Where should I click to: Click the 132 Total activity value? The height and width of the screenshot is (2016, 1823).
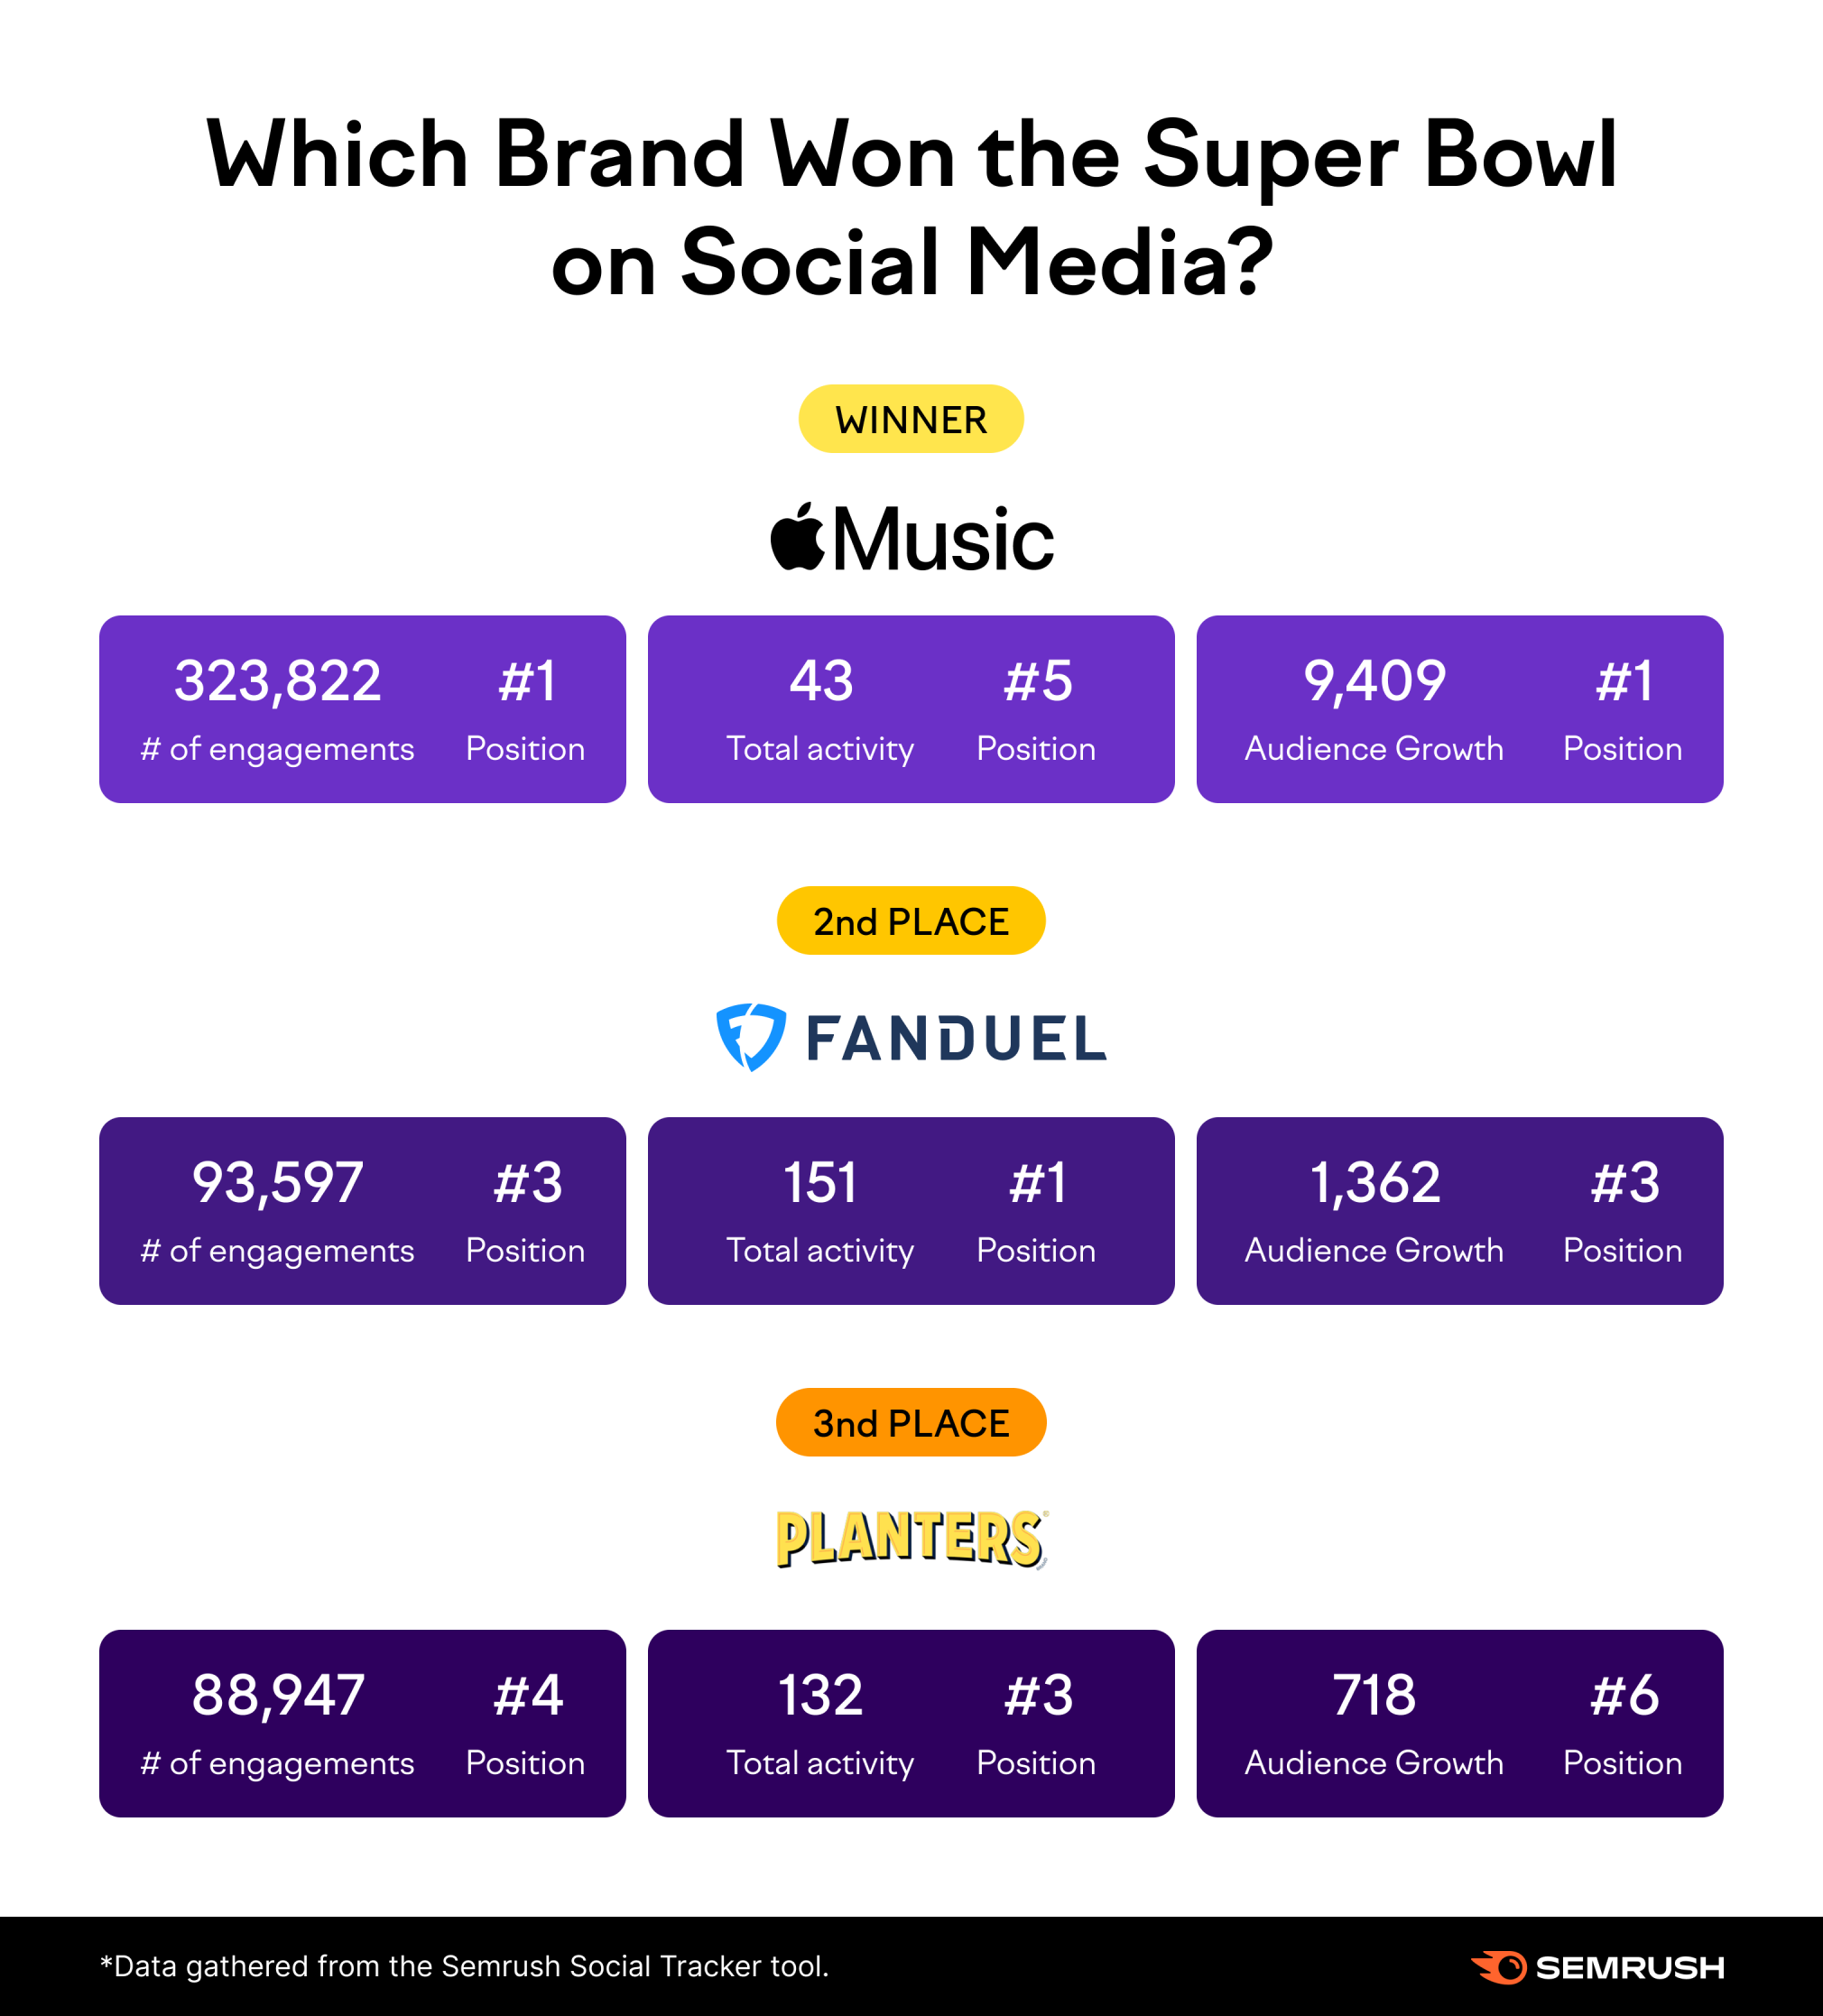[x=820, y=1695]
